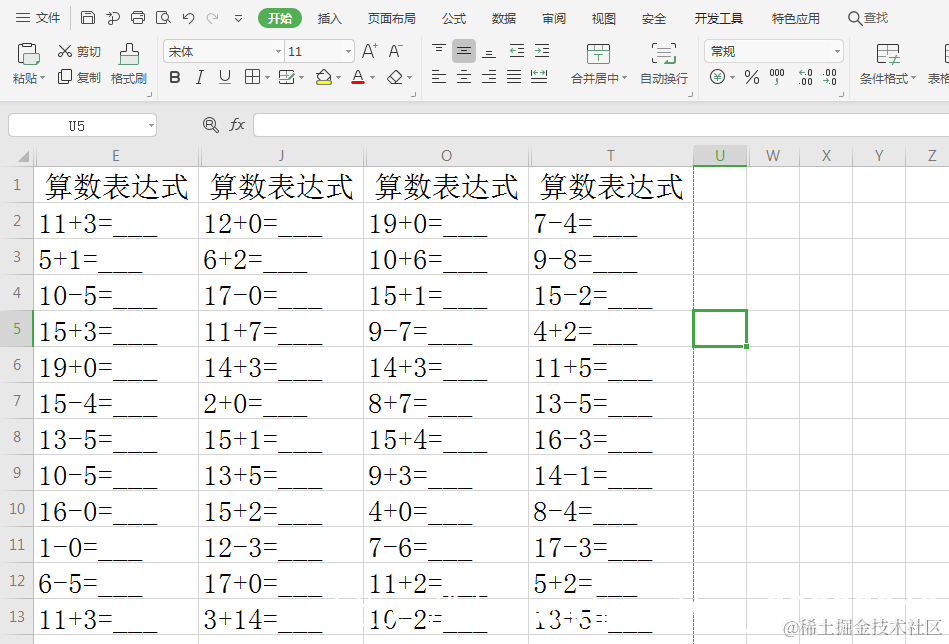
Task: Click the Paste icon
Action: coord(28,54)
